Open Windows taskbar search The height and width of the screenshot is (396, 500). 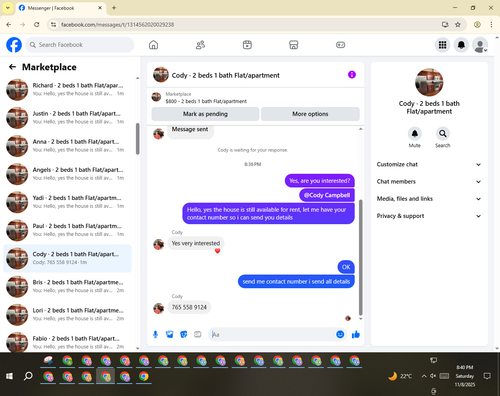point(28,376)
